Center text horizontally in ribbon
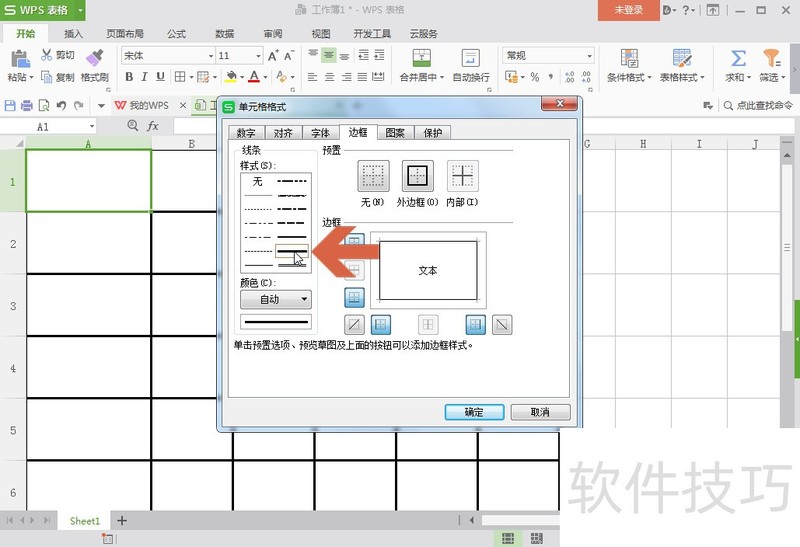Screen dimensions: 800x547 [330, 77]
